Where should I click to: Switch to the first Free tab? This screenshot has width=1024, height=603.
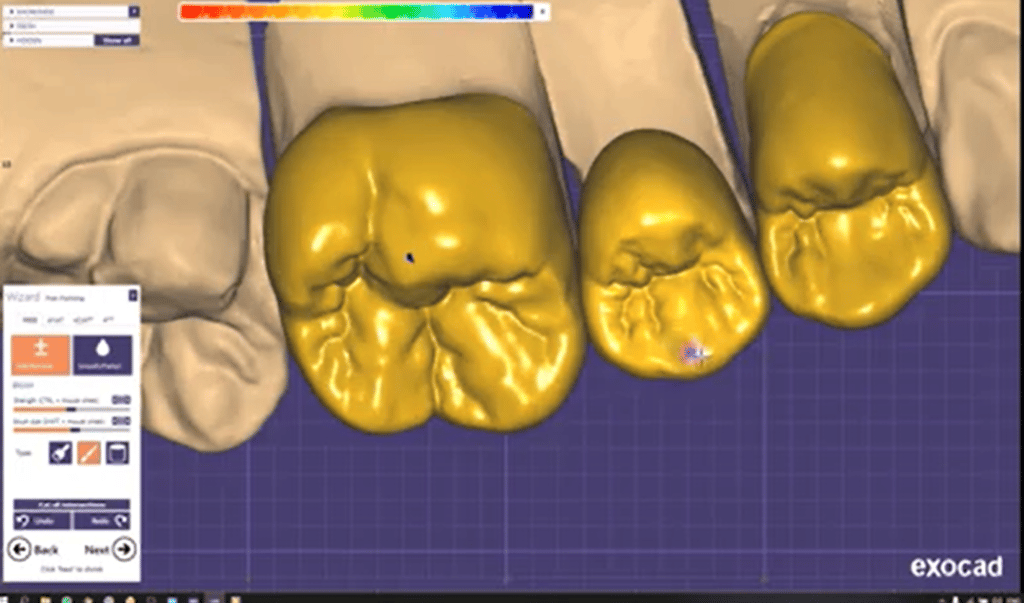point(29,319)
